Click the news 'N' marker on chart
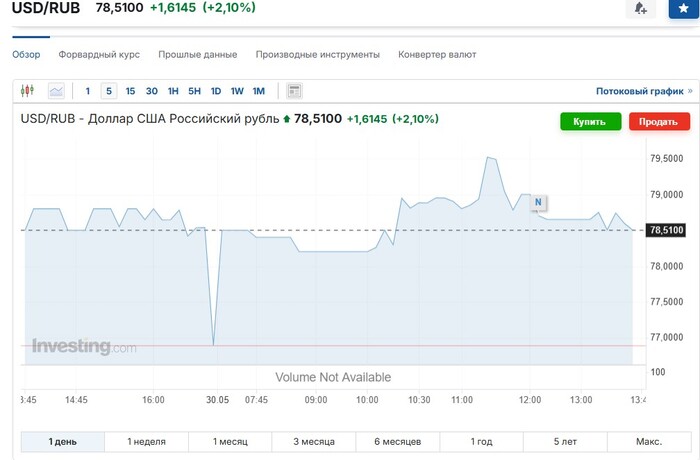Screen dimensions: 700x460 (x=538, y=202)
